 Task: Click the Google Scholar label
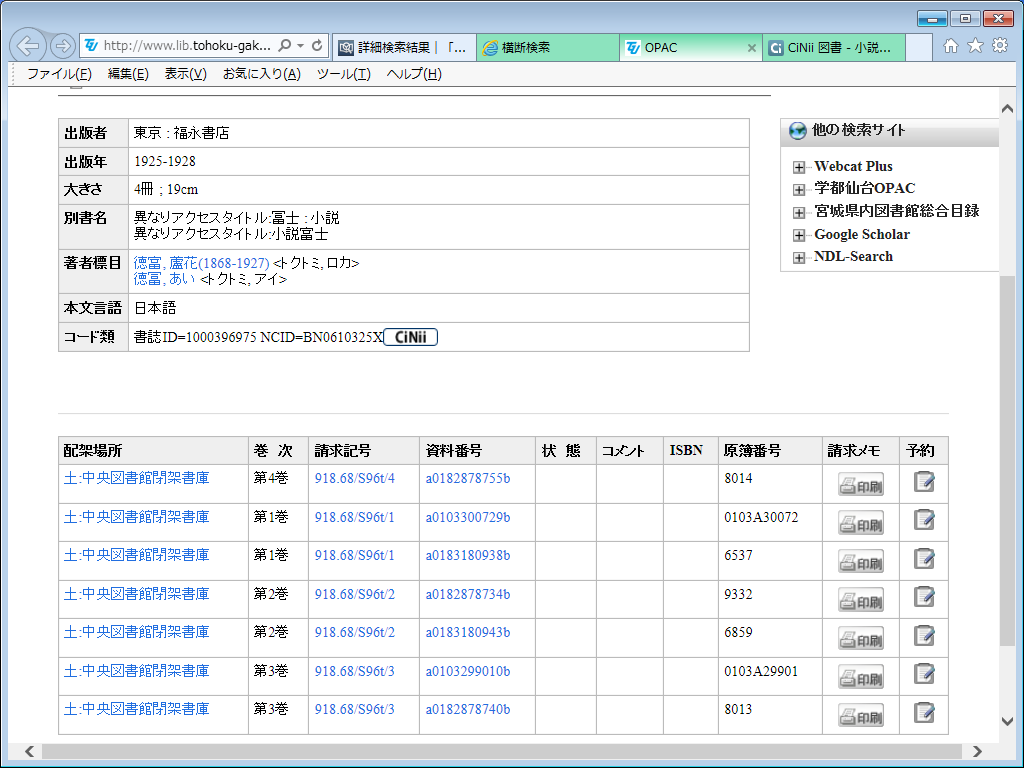click(861, 234)
